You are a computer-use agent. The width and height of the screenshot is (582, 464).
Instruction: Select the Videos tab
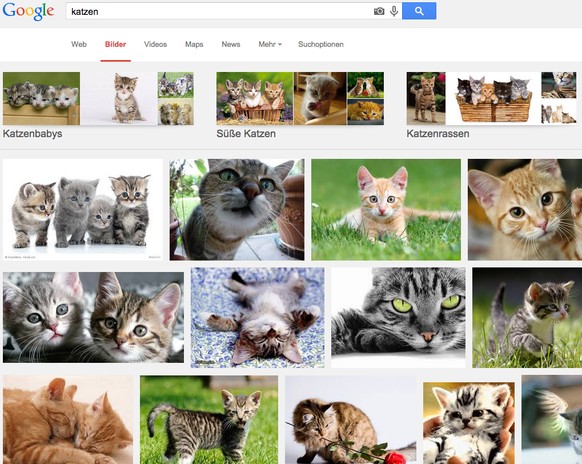[155, 44]
